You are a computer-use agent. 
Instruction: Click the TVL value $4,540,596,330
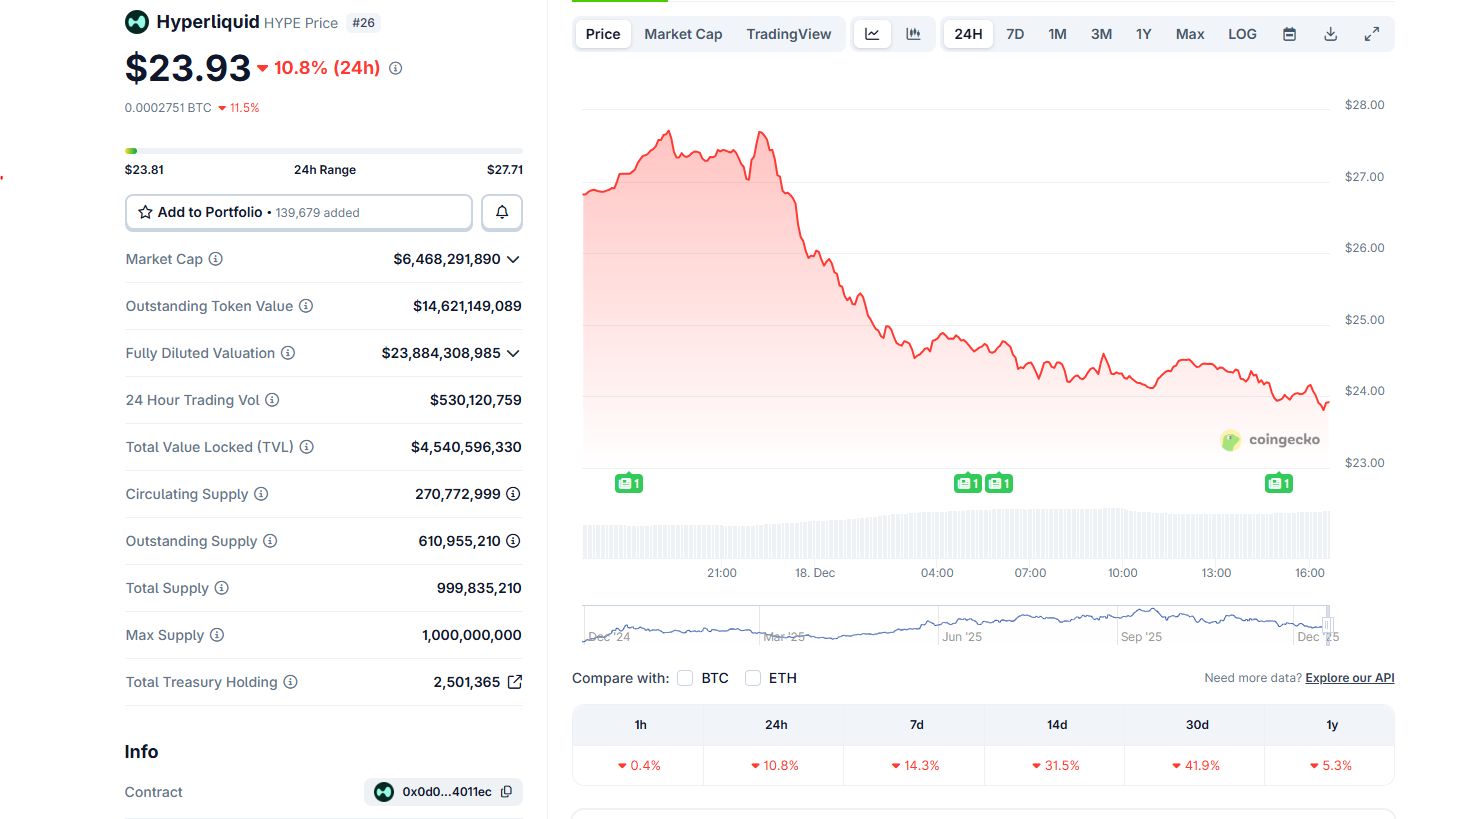[x=466, y=447]
